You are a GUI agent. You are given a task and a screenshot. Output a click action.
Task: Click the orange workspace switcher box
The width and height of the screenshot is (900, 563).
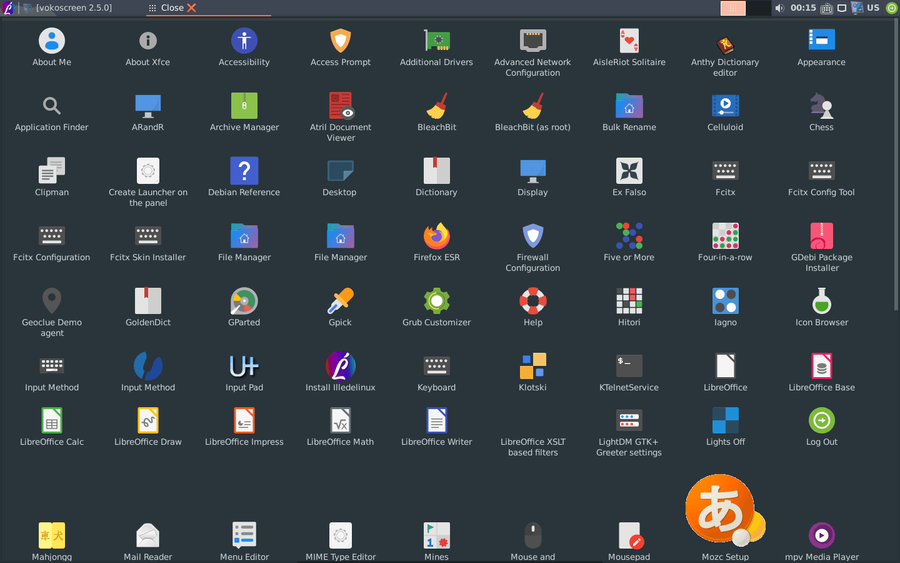(733, 8)
